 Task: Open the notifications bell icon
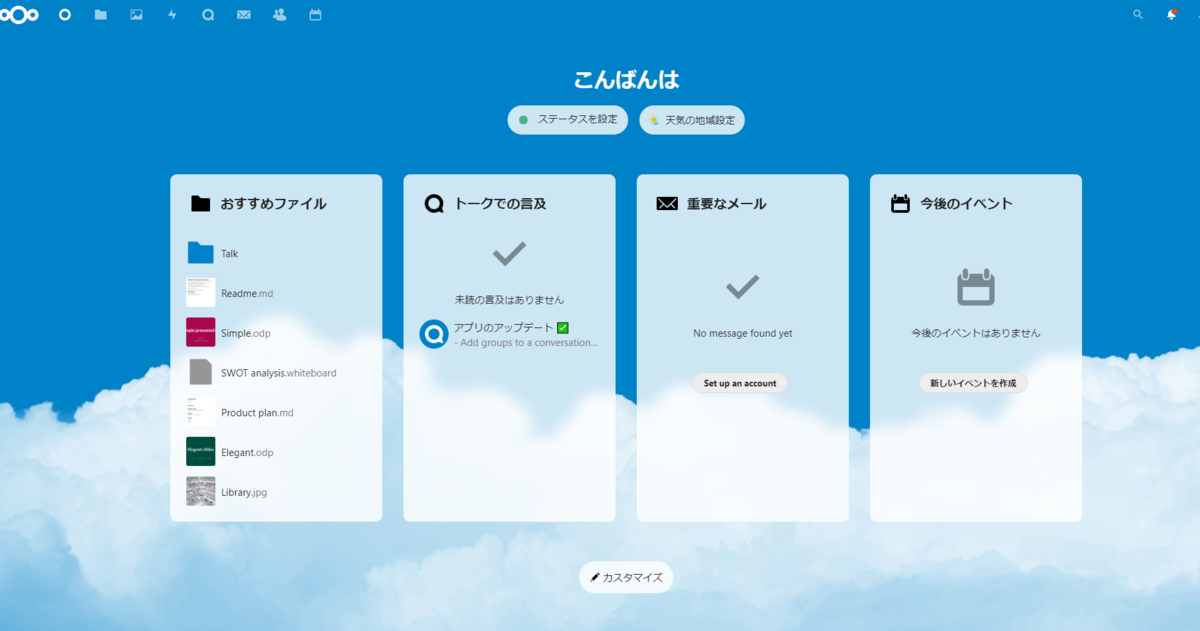point(1171,15)
